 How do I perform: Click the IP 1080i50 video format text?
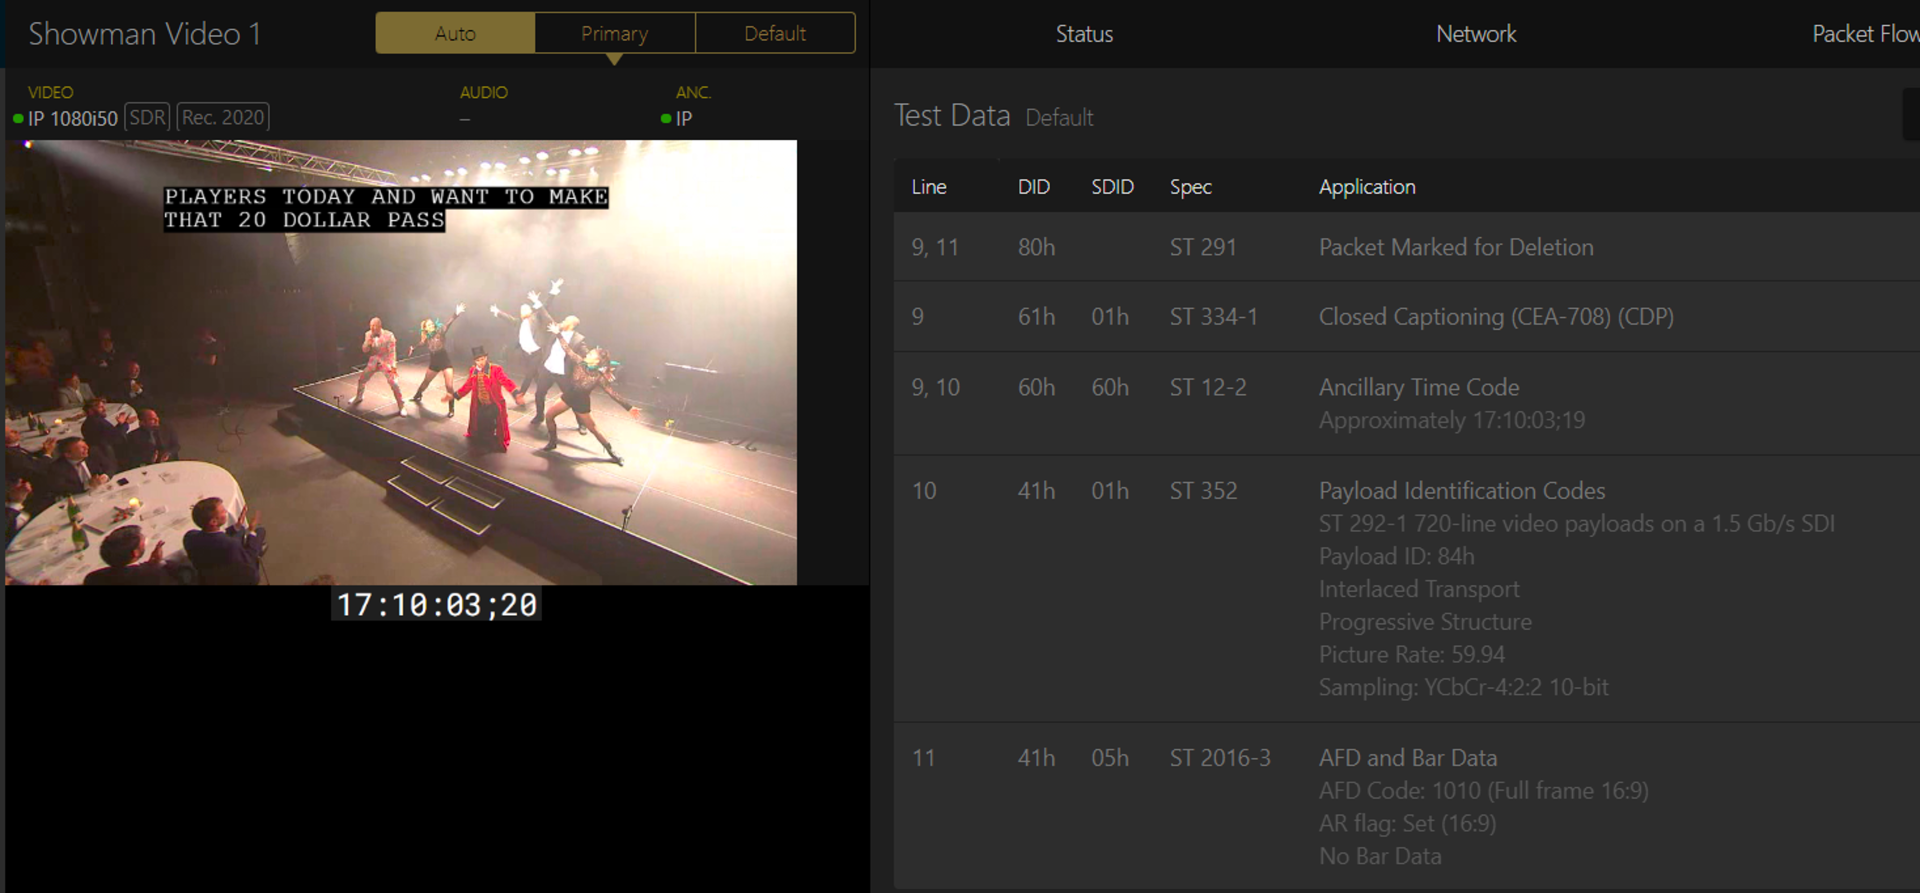[x=73, y=118]
